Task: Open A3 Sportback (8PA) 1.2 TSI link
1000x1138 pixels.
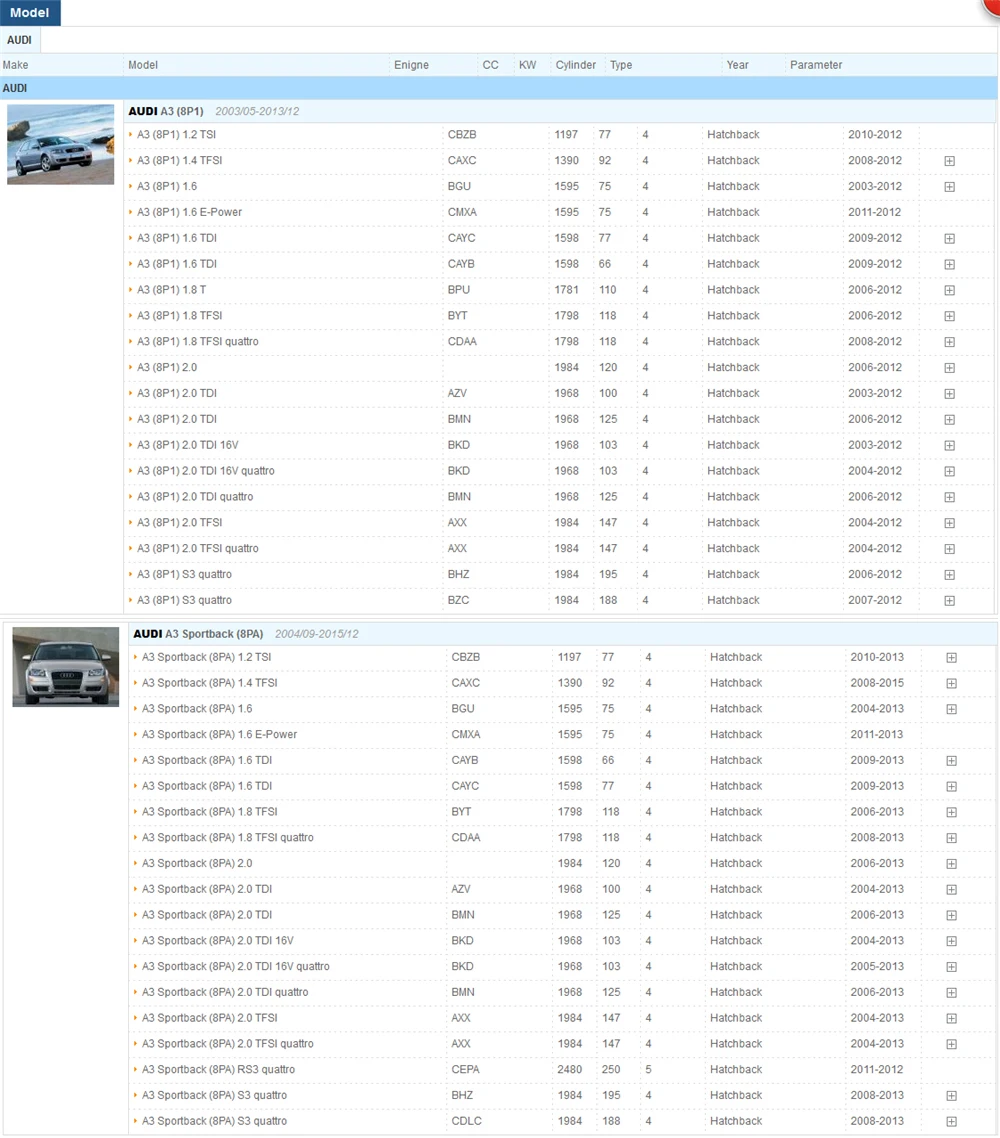Action: click(206, 657)
